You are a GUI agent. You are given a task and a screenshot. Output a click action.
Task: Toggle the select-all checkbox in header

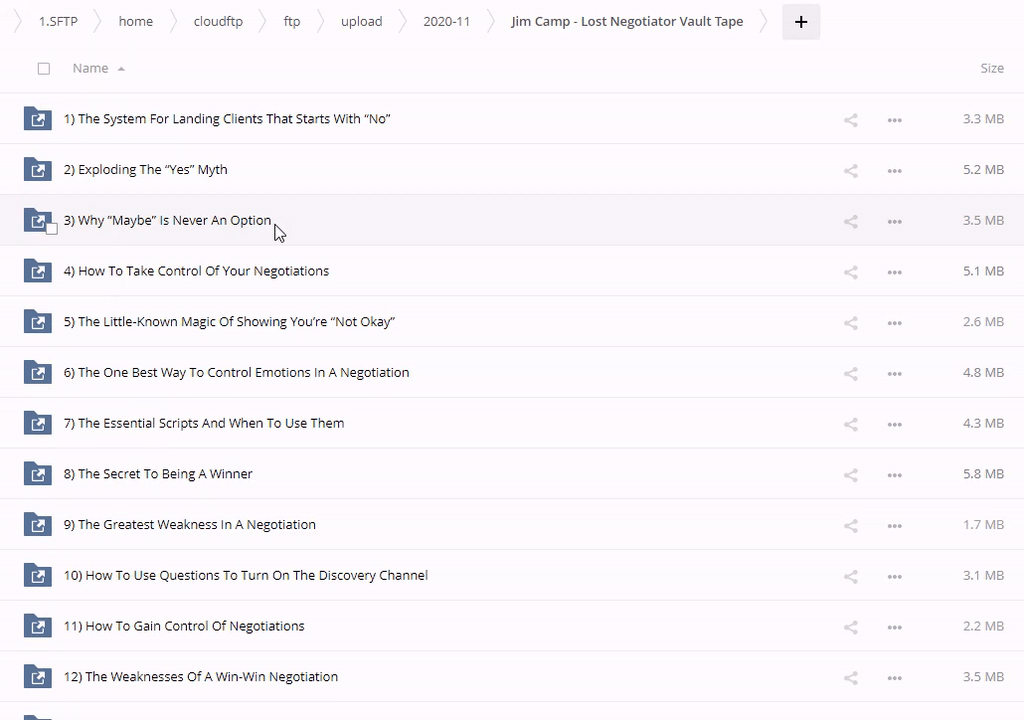pyautogui.click(x=43, y=69)
